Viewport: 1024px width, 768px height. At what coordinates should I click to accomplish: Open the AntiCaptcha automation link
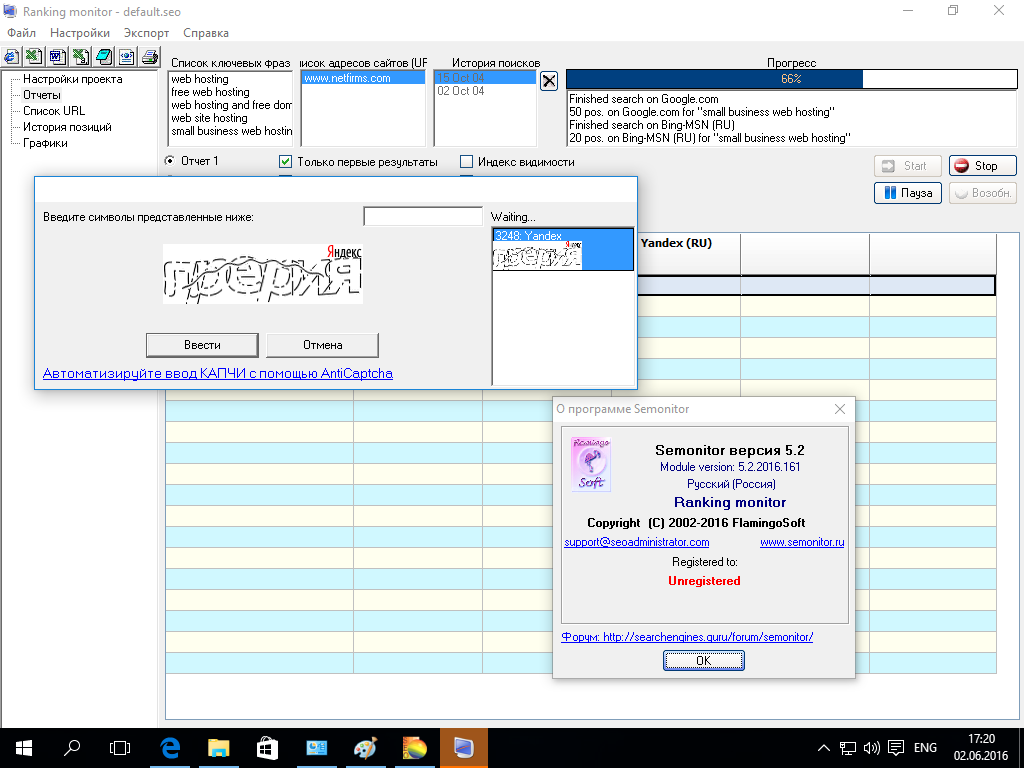217,373
